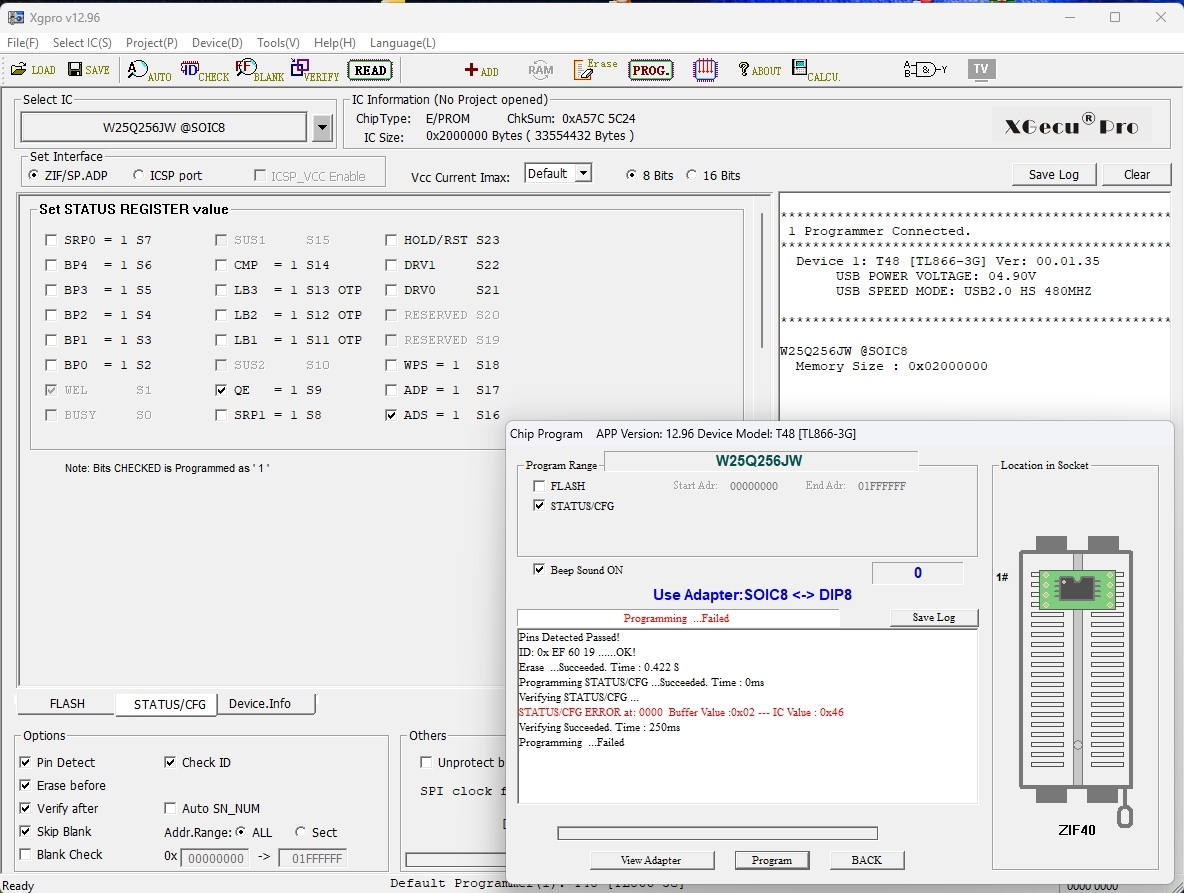The width and height of the screenshot is (1184, 893).
Task: Click the BLANK check toolbar icon
Action: (x=260, y=71)
